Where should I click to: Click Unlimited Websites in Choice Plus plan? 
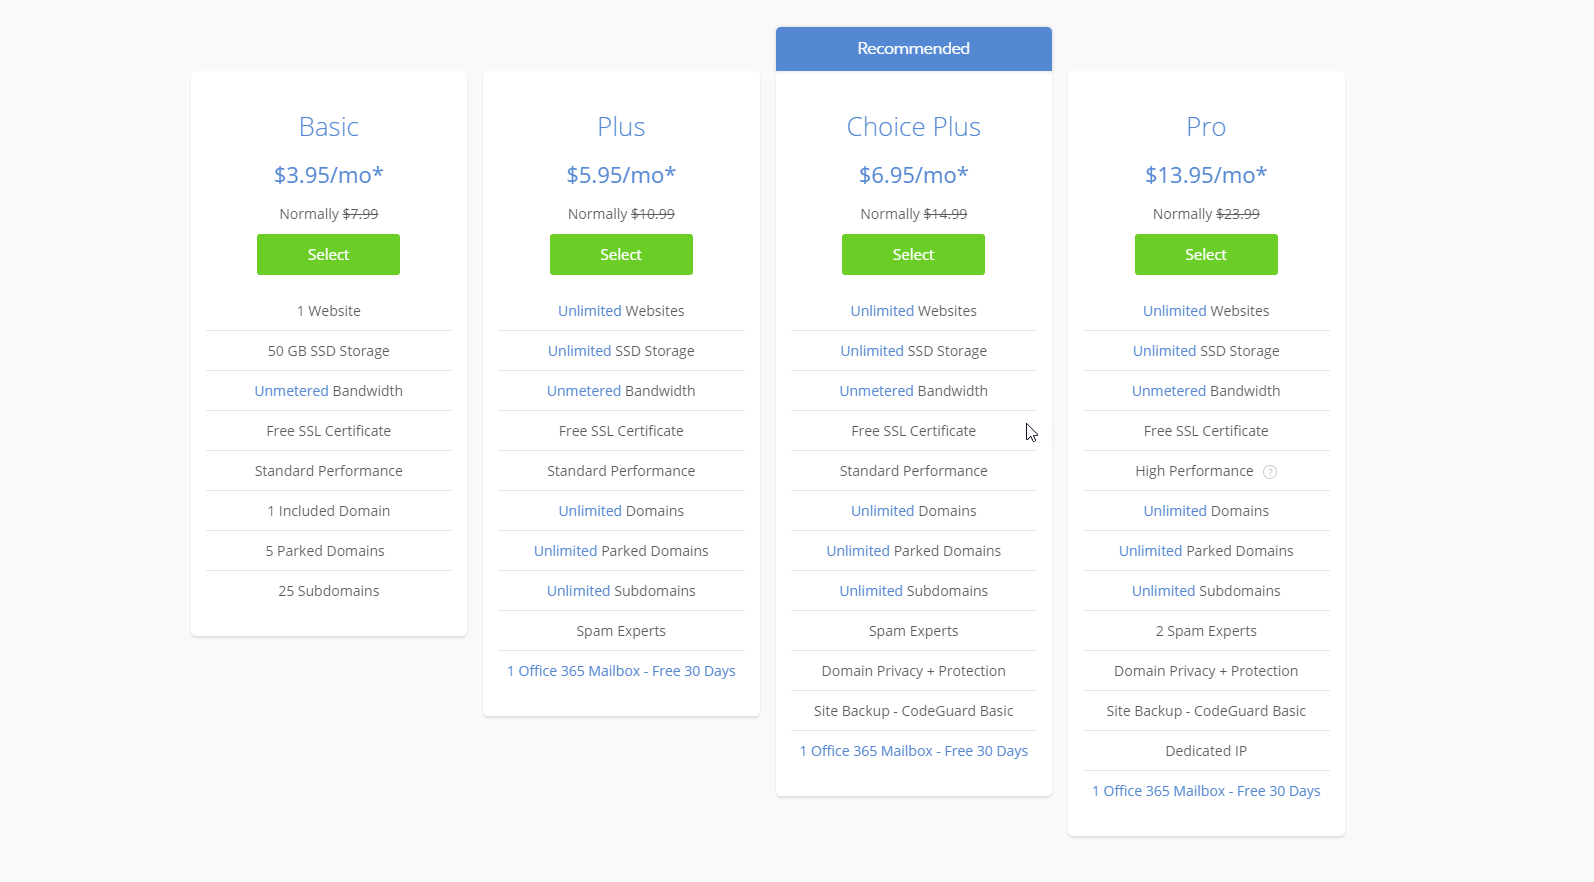point(913,311)
